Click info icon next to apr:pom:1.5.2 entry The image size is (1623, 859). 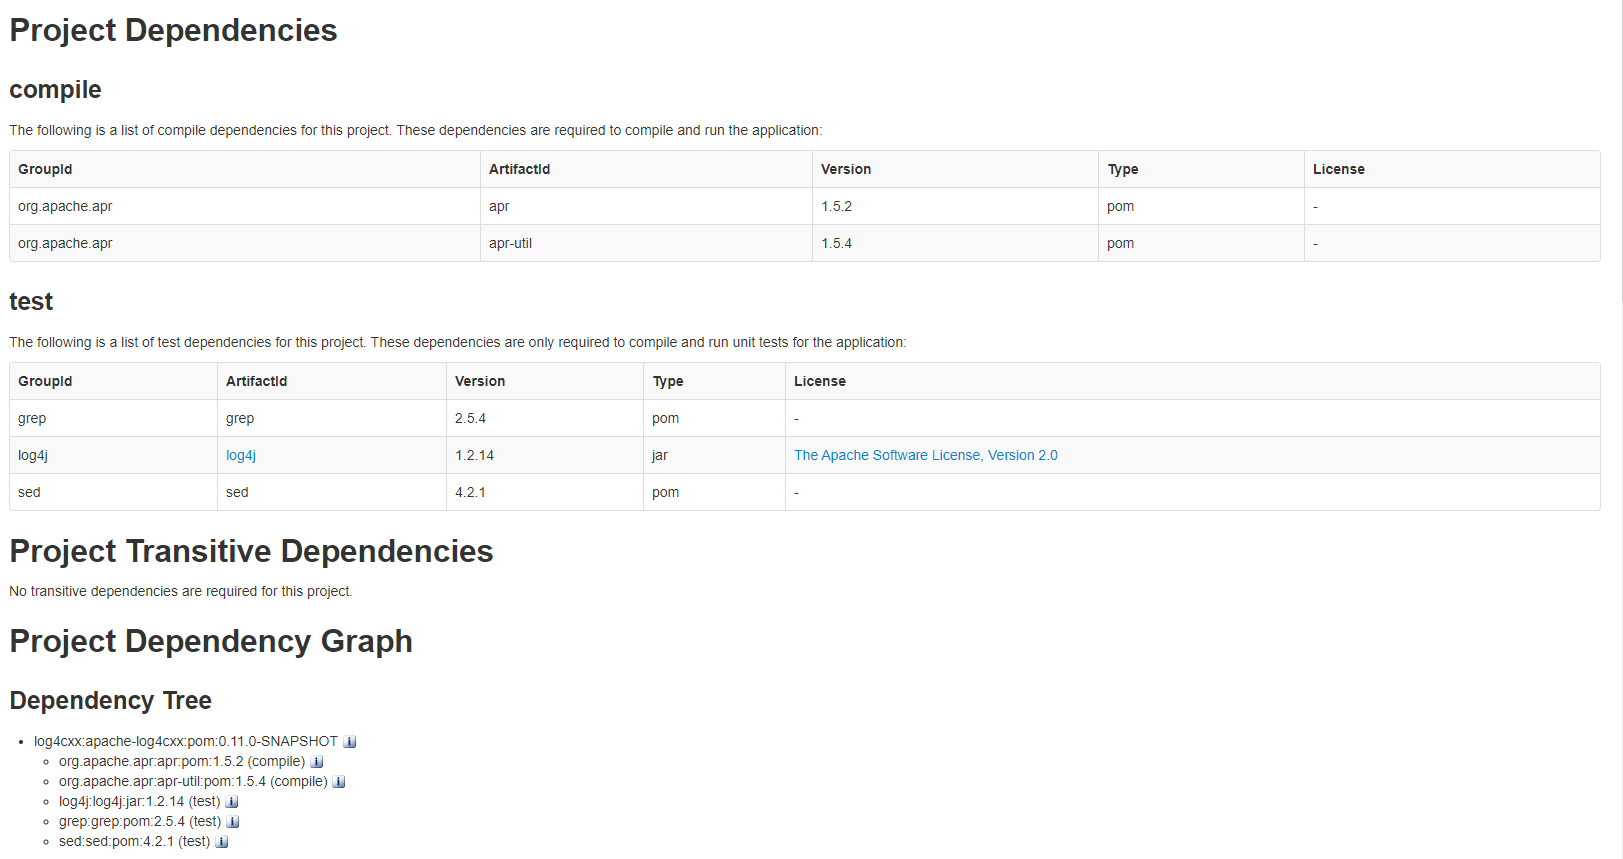(x=317, y=762)
